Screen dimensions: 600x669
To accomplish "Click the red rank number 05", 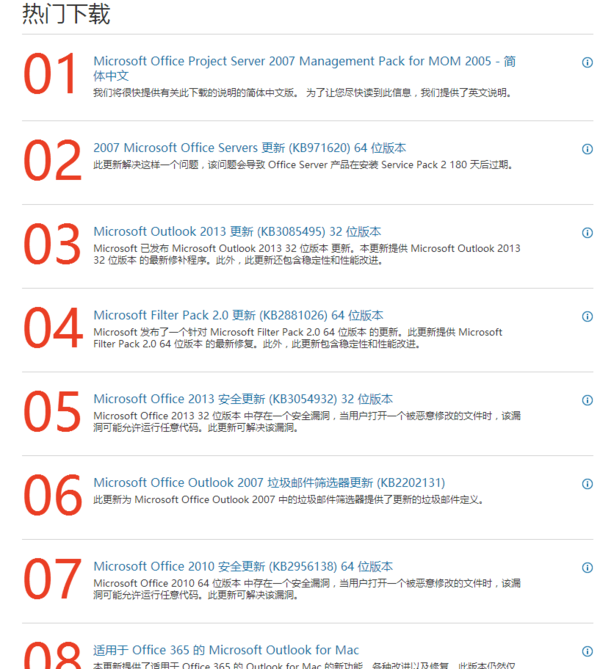I will click(x=52, y=411).
